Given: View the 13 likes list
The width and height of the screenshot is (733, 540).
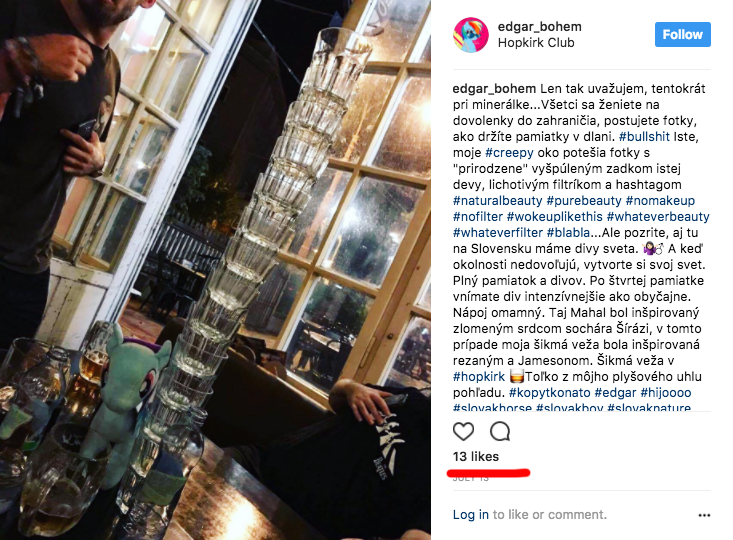Looking at the screenshot, I should click(x=475, y=456).
